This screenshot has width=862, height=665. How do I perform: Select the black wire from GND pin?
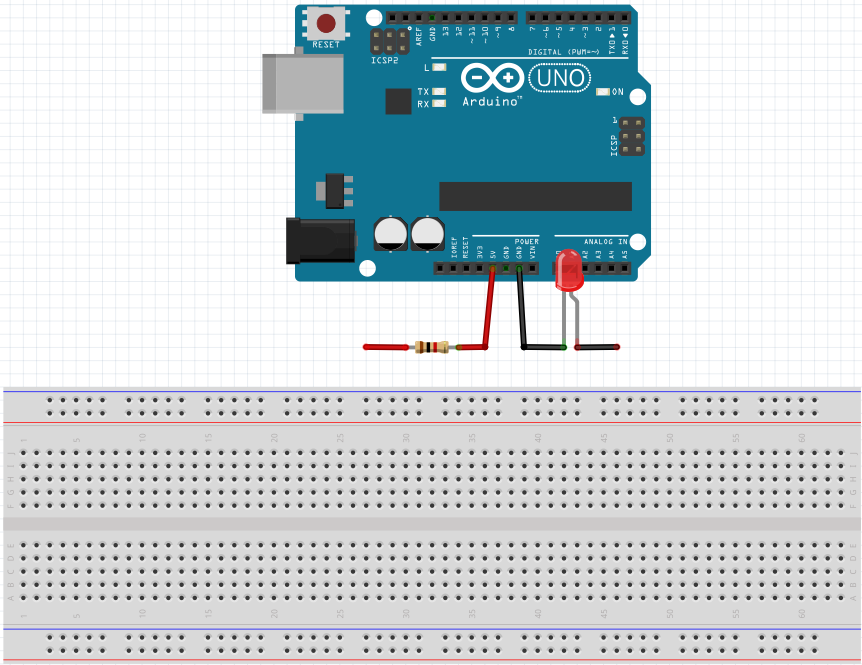pyautogui.click(x=521, y=310)
